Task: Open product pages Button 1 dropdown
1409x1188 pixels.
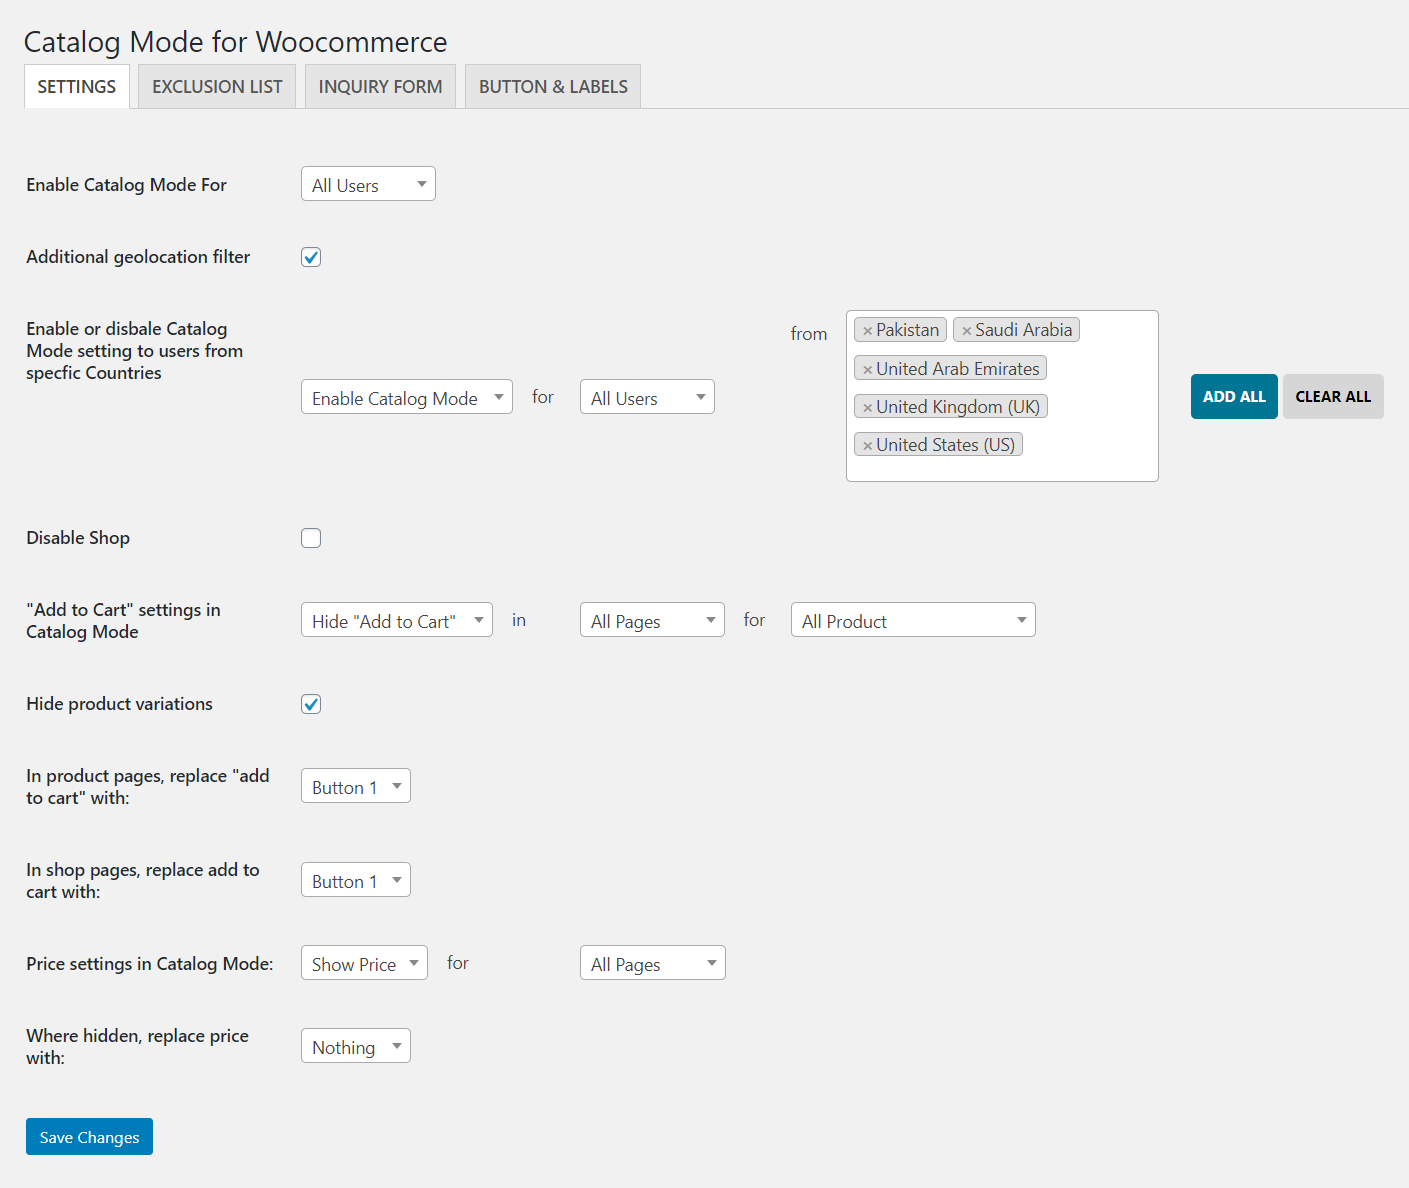Action: coord(356,786)
